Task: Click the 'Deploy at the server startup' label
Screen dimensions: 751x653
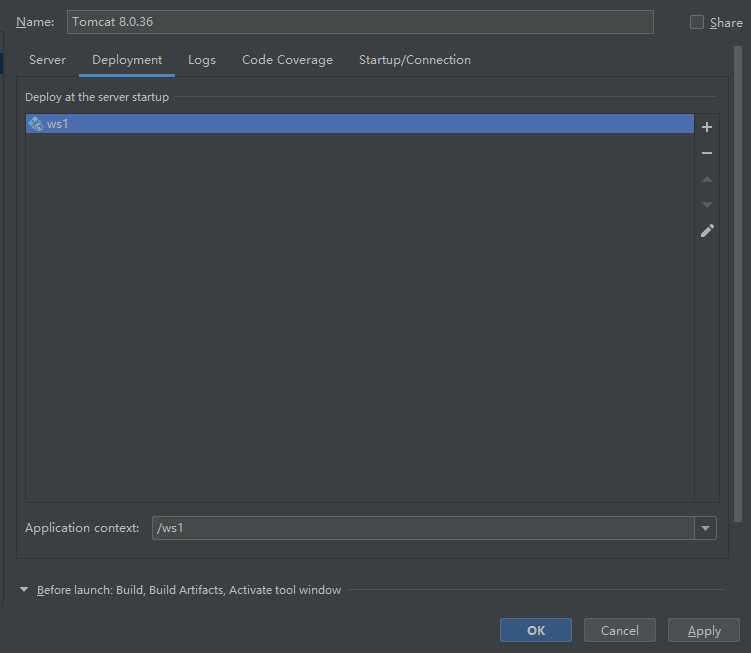Action: pos(97,97)
